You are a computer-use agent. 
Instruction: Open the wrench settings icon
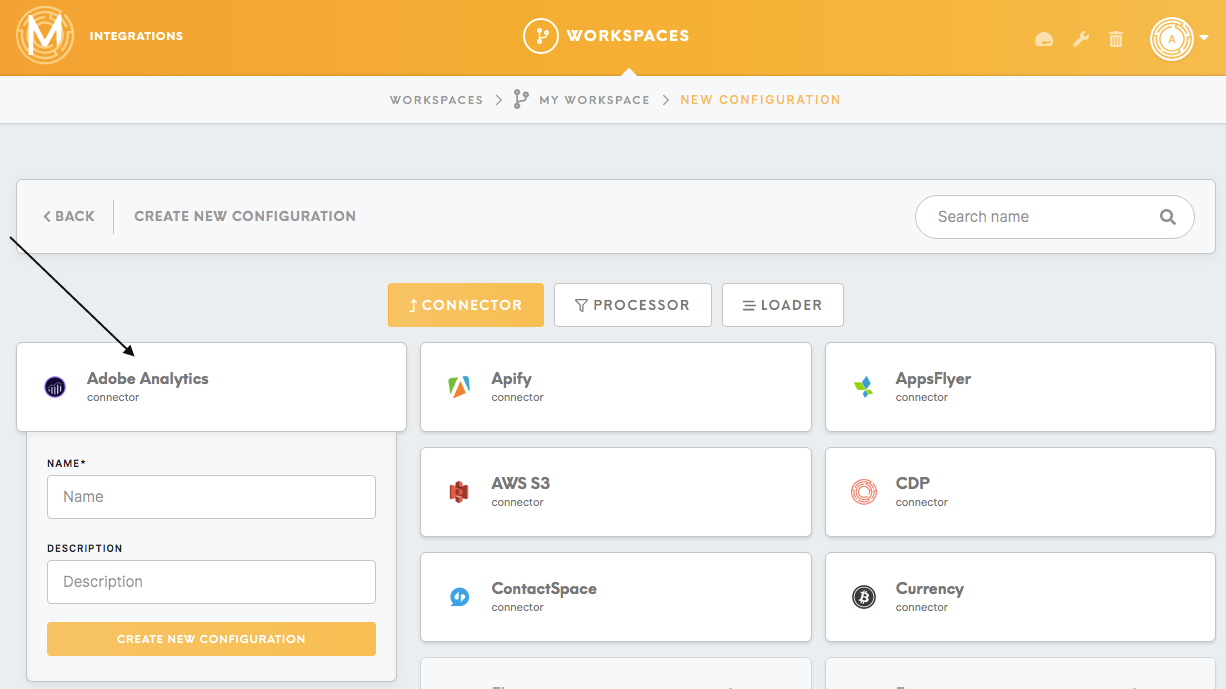(x=1081, y=39)
